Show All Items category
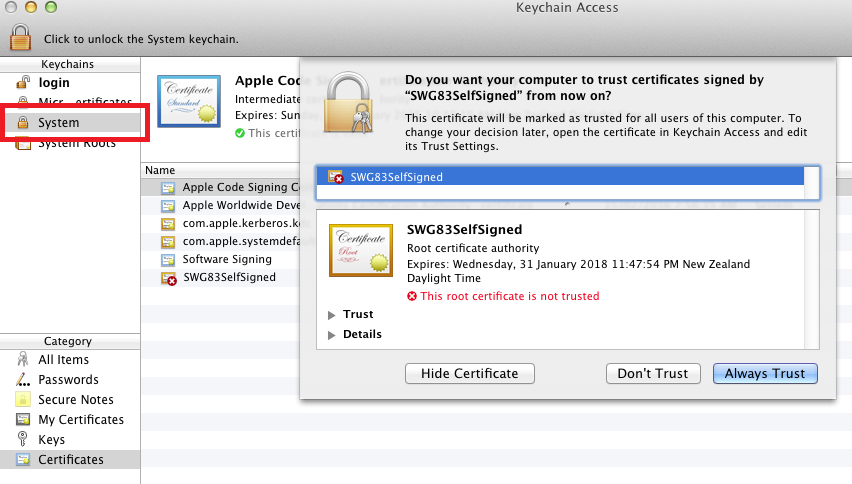Screen dimensions: 852x484 [x=63, y=360]
